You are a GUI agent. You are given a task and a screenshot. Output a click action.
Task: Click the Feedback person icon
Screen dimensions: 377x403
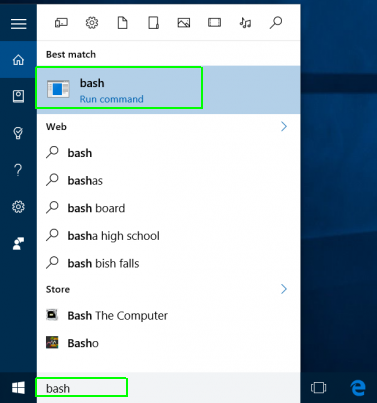(x=18, y=243)
